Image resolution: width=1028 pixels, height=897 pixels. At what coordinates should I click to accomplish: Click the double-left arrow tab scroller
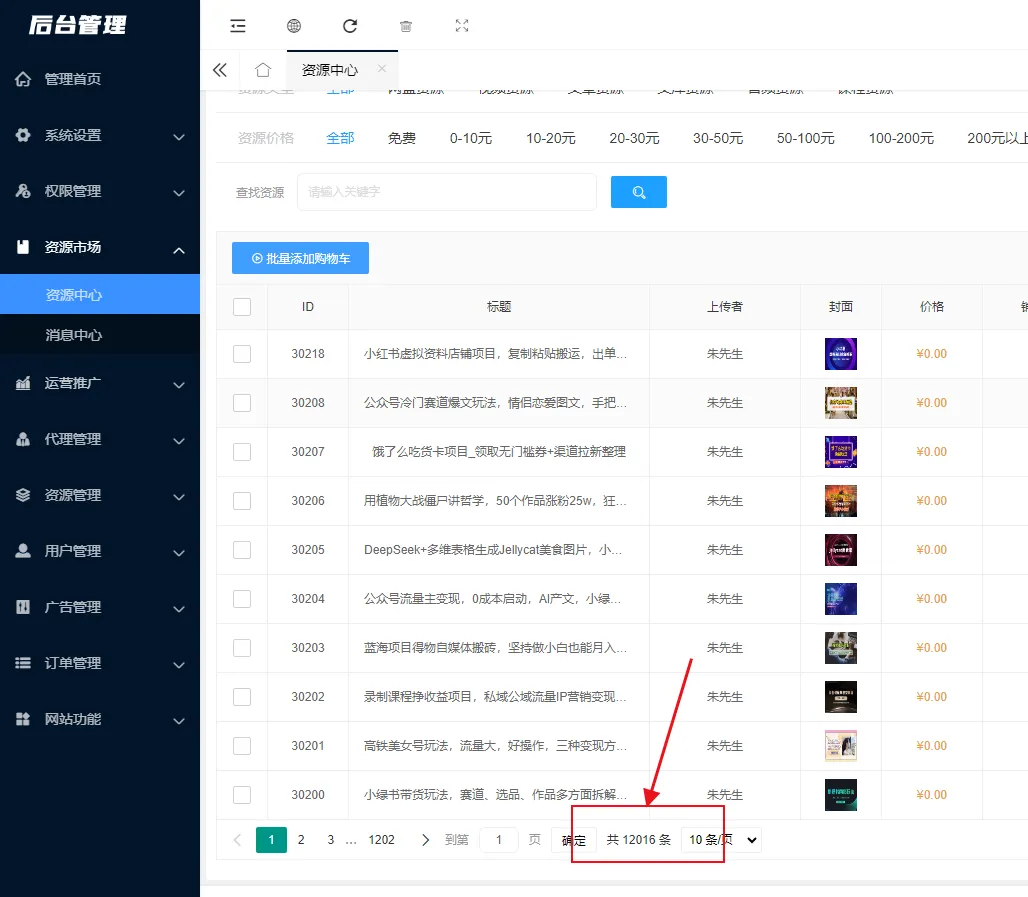tap(220, 70)
